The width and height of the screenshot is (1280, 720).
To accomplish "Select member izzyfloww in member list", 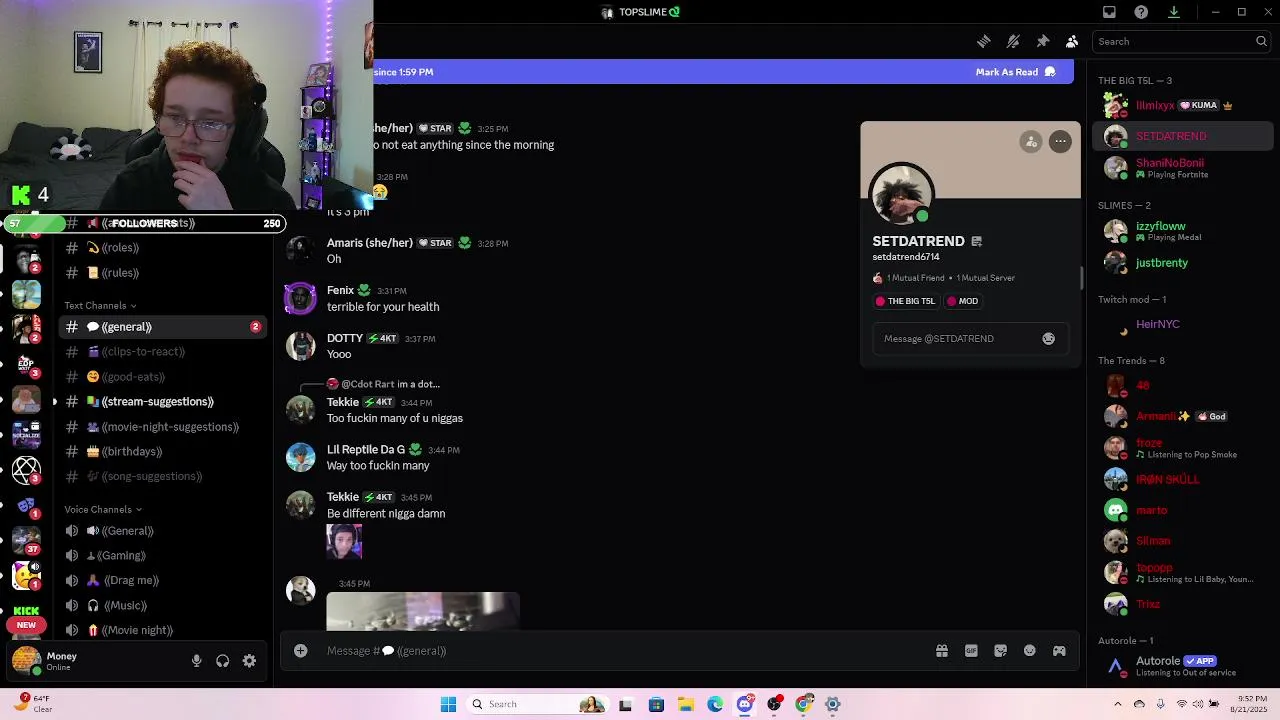I will coord(1184,231).
